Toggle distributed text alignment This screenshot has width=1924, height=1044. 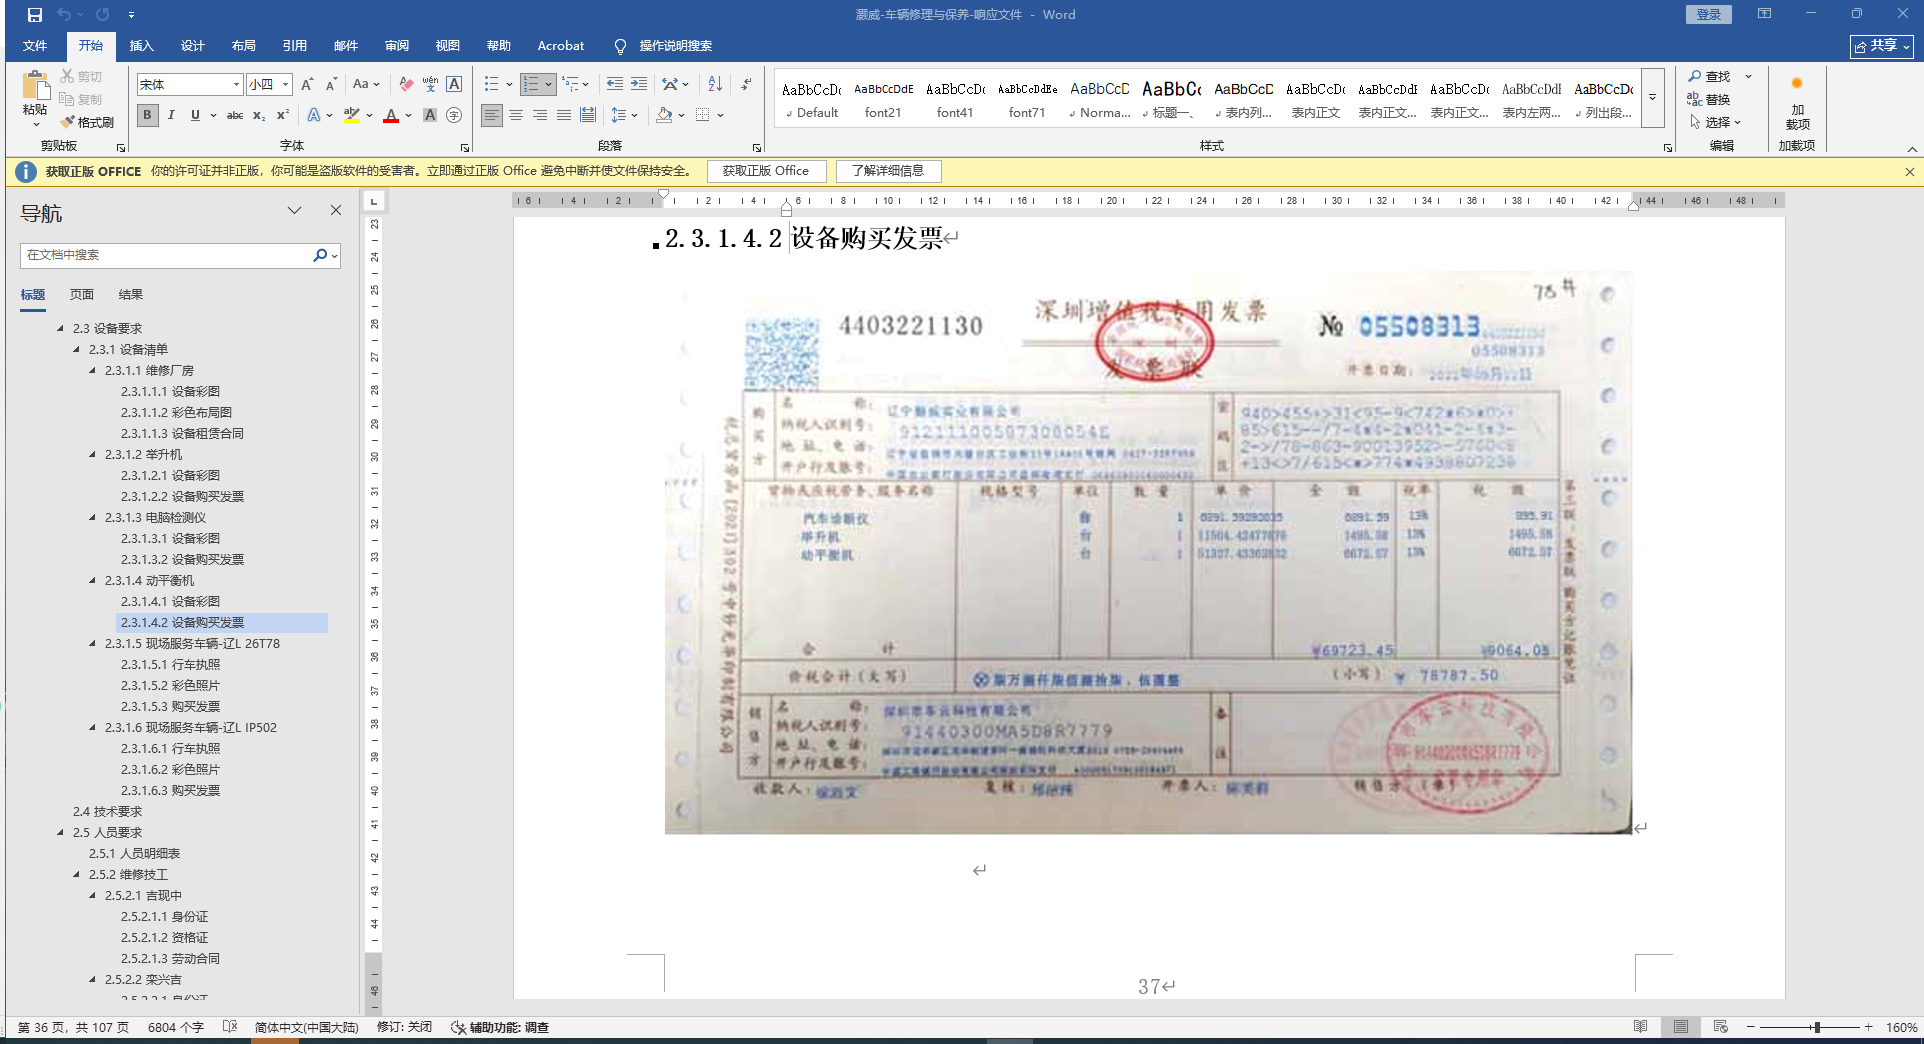click(588, 115)
